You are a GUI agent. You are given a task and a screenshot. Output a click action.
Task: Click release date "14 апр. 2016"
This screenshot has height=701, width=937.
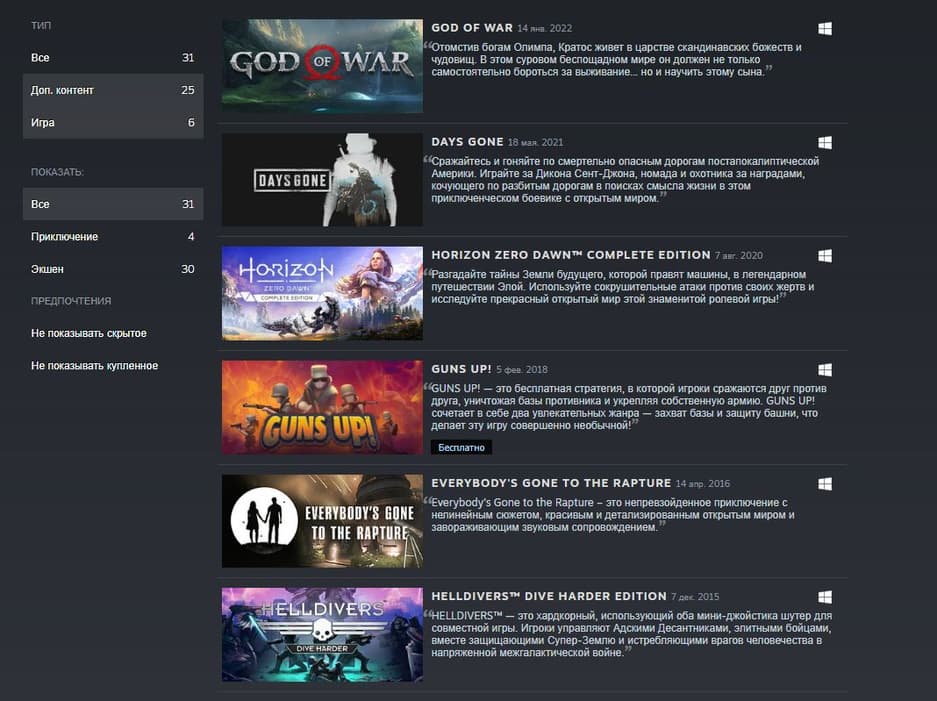click(703, 483)
